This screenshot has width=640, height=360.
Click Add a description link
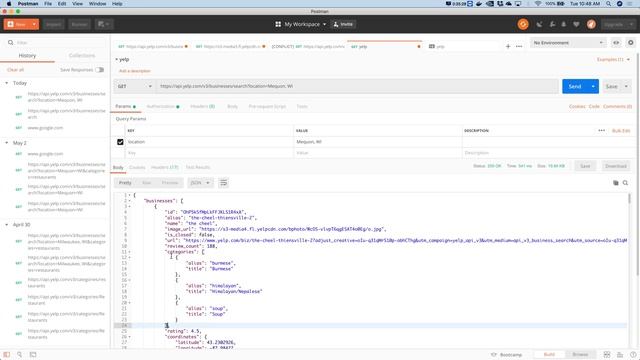135,71
